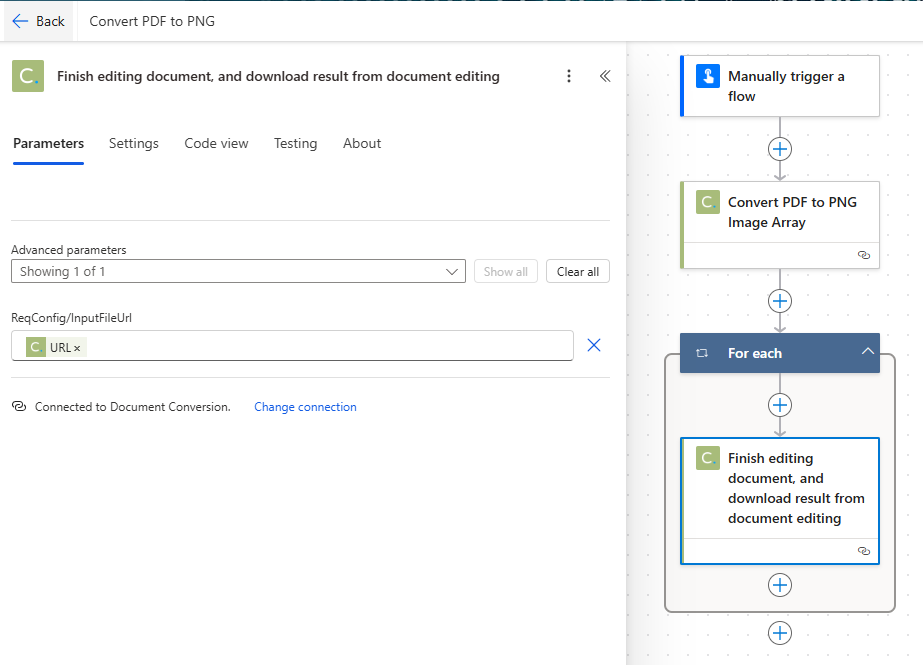Screen dimensions: 923x665
Task: Click connection link icon on Convert PDF card
Action: (x=864, y=255)
